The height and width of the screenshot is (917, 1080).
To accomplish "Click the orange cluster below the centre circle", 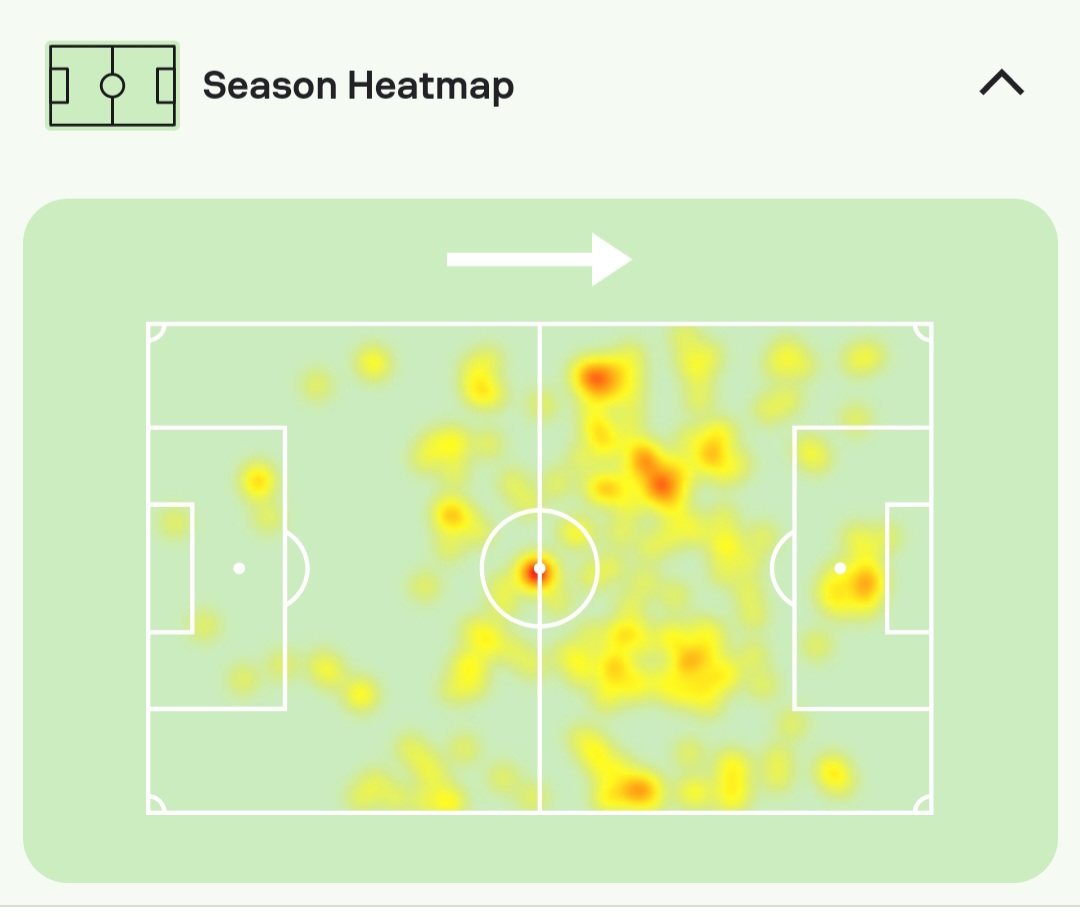I will pos(692,658).
